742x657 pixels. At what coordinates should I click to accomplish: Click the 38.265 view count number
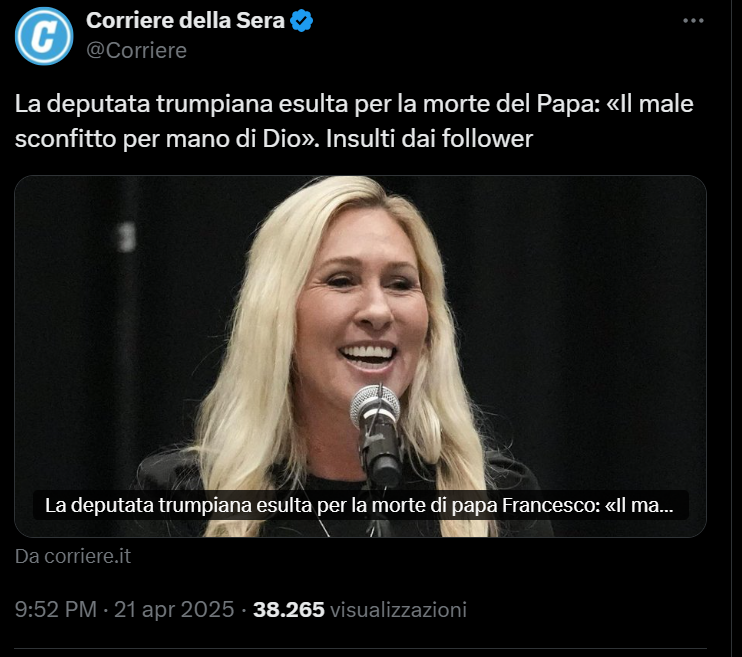coord(289,609)
